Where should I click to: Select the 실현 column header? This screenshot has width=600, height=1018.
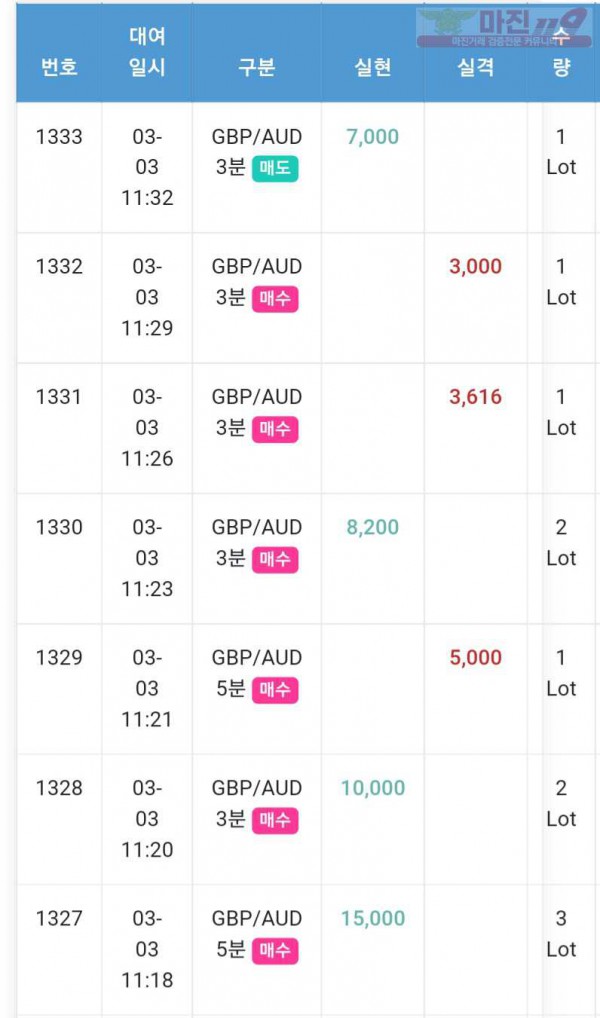[x=373, y=68]
